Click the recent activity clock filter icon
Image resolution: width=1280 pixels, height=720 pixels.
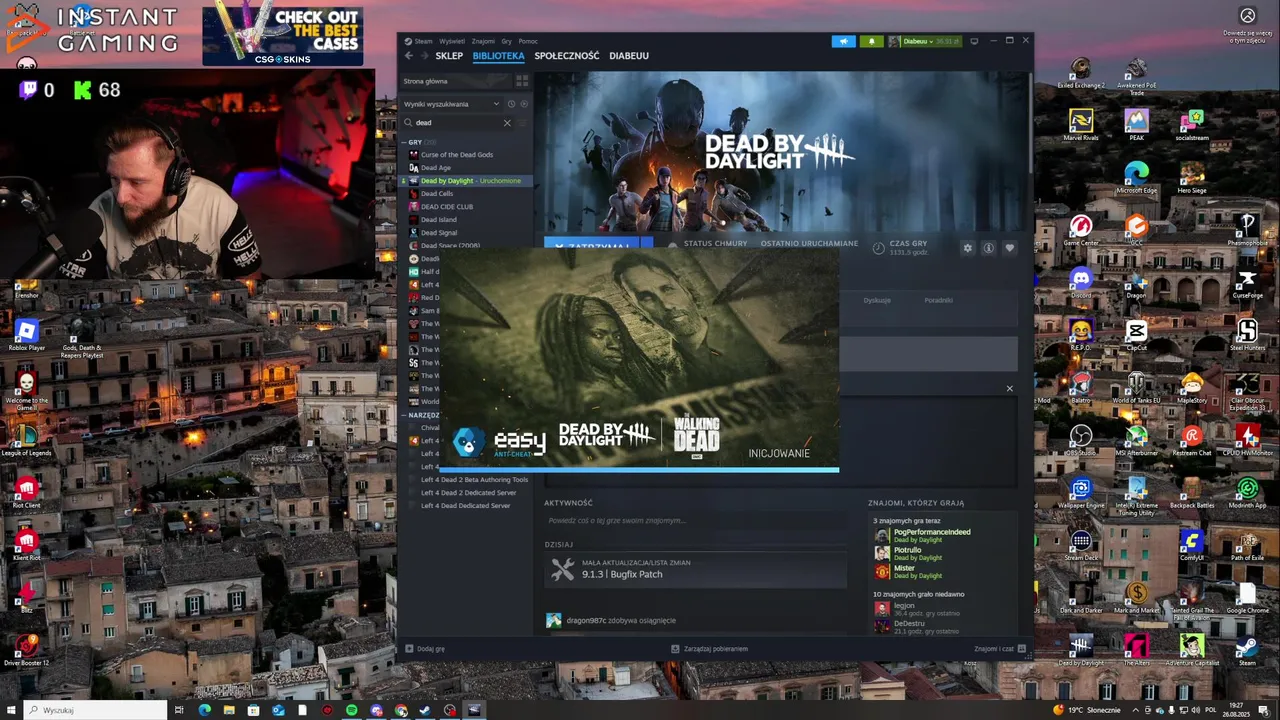pos(511,104)
